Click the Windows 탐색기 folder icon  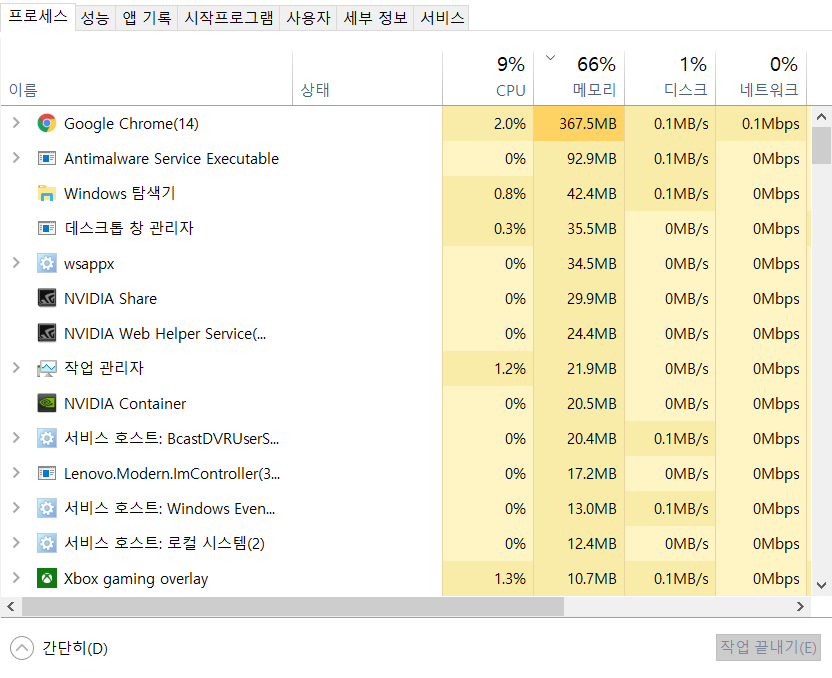(47, 193)
